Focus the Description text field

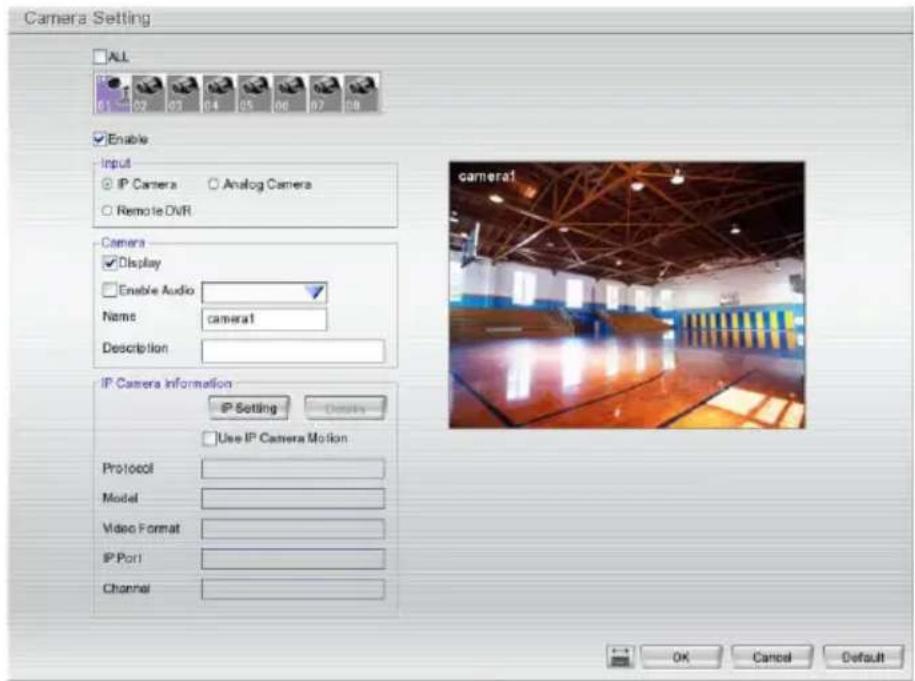click(x=293, y=351)
